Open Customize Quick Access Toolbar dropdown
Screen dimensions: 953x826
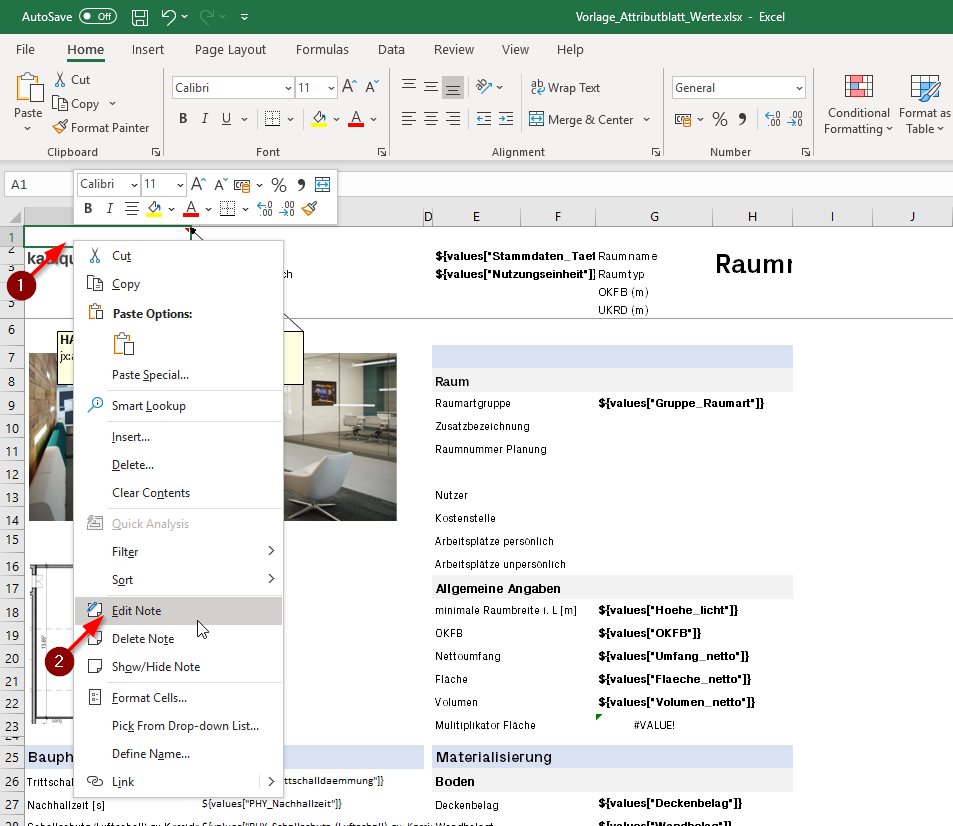pos(244,17)
